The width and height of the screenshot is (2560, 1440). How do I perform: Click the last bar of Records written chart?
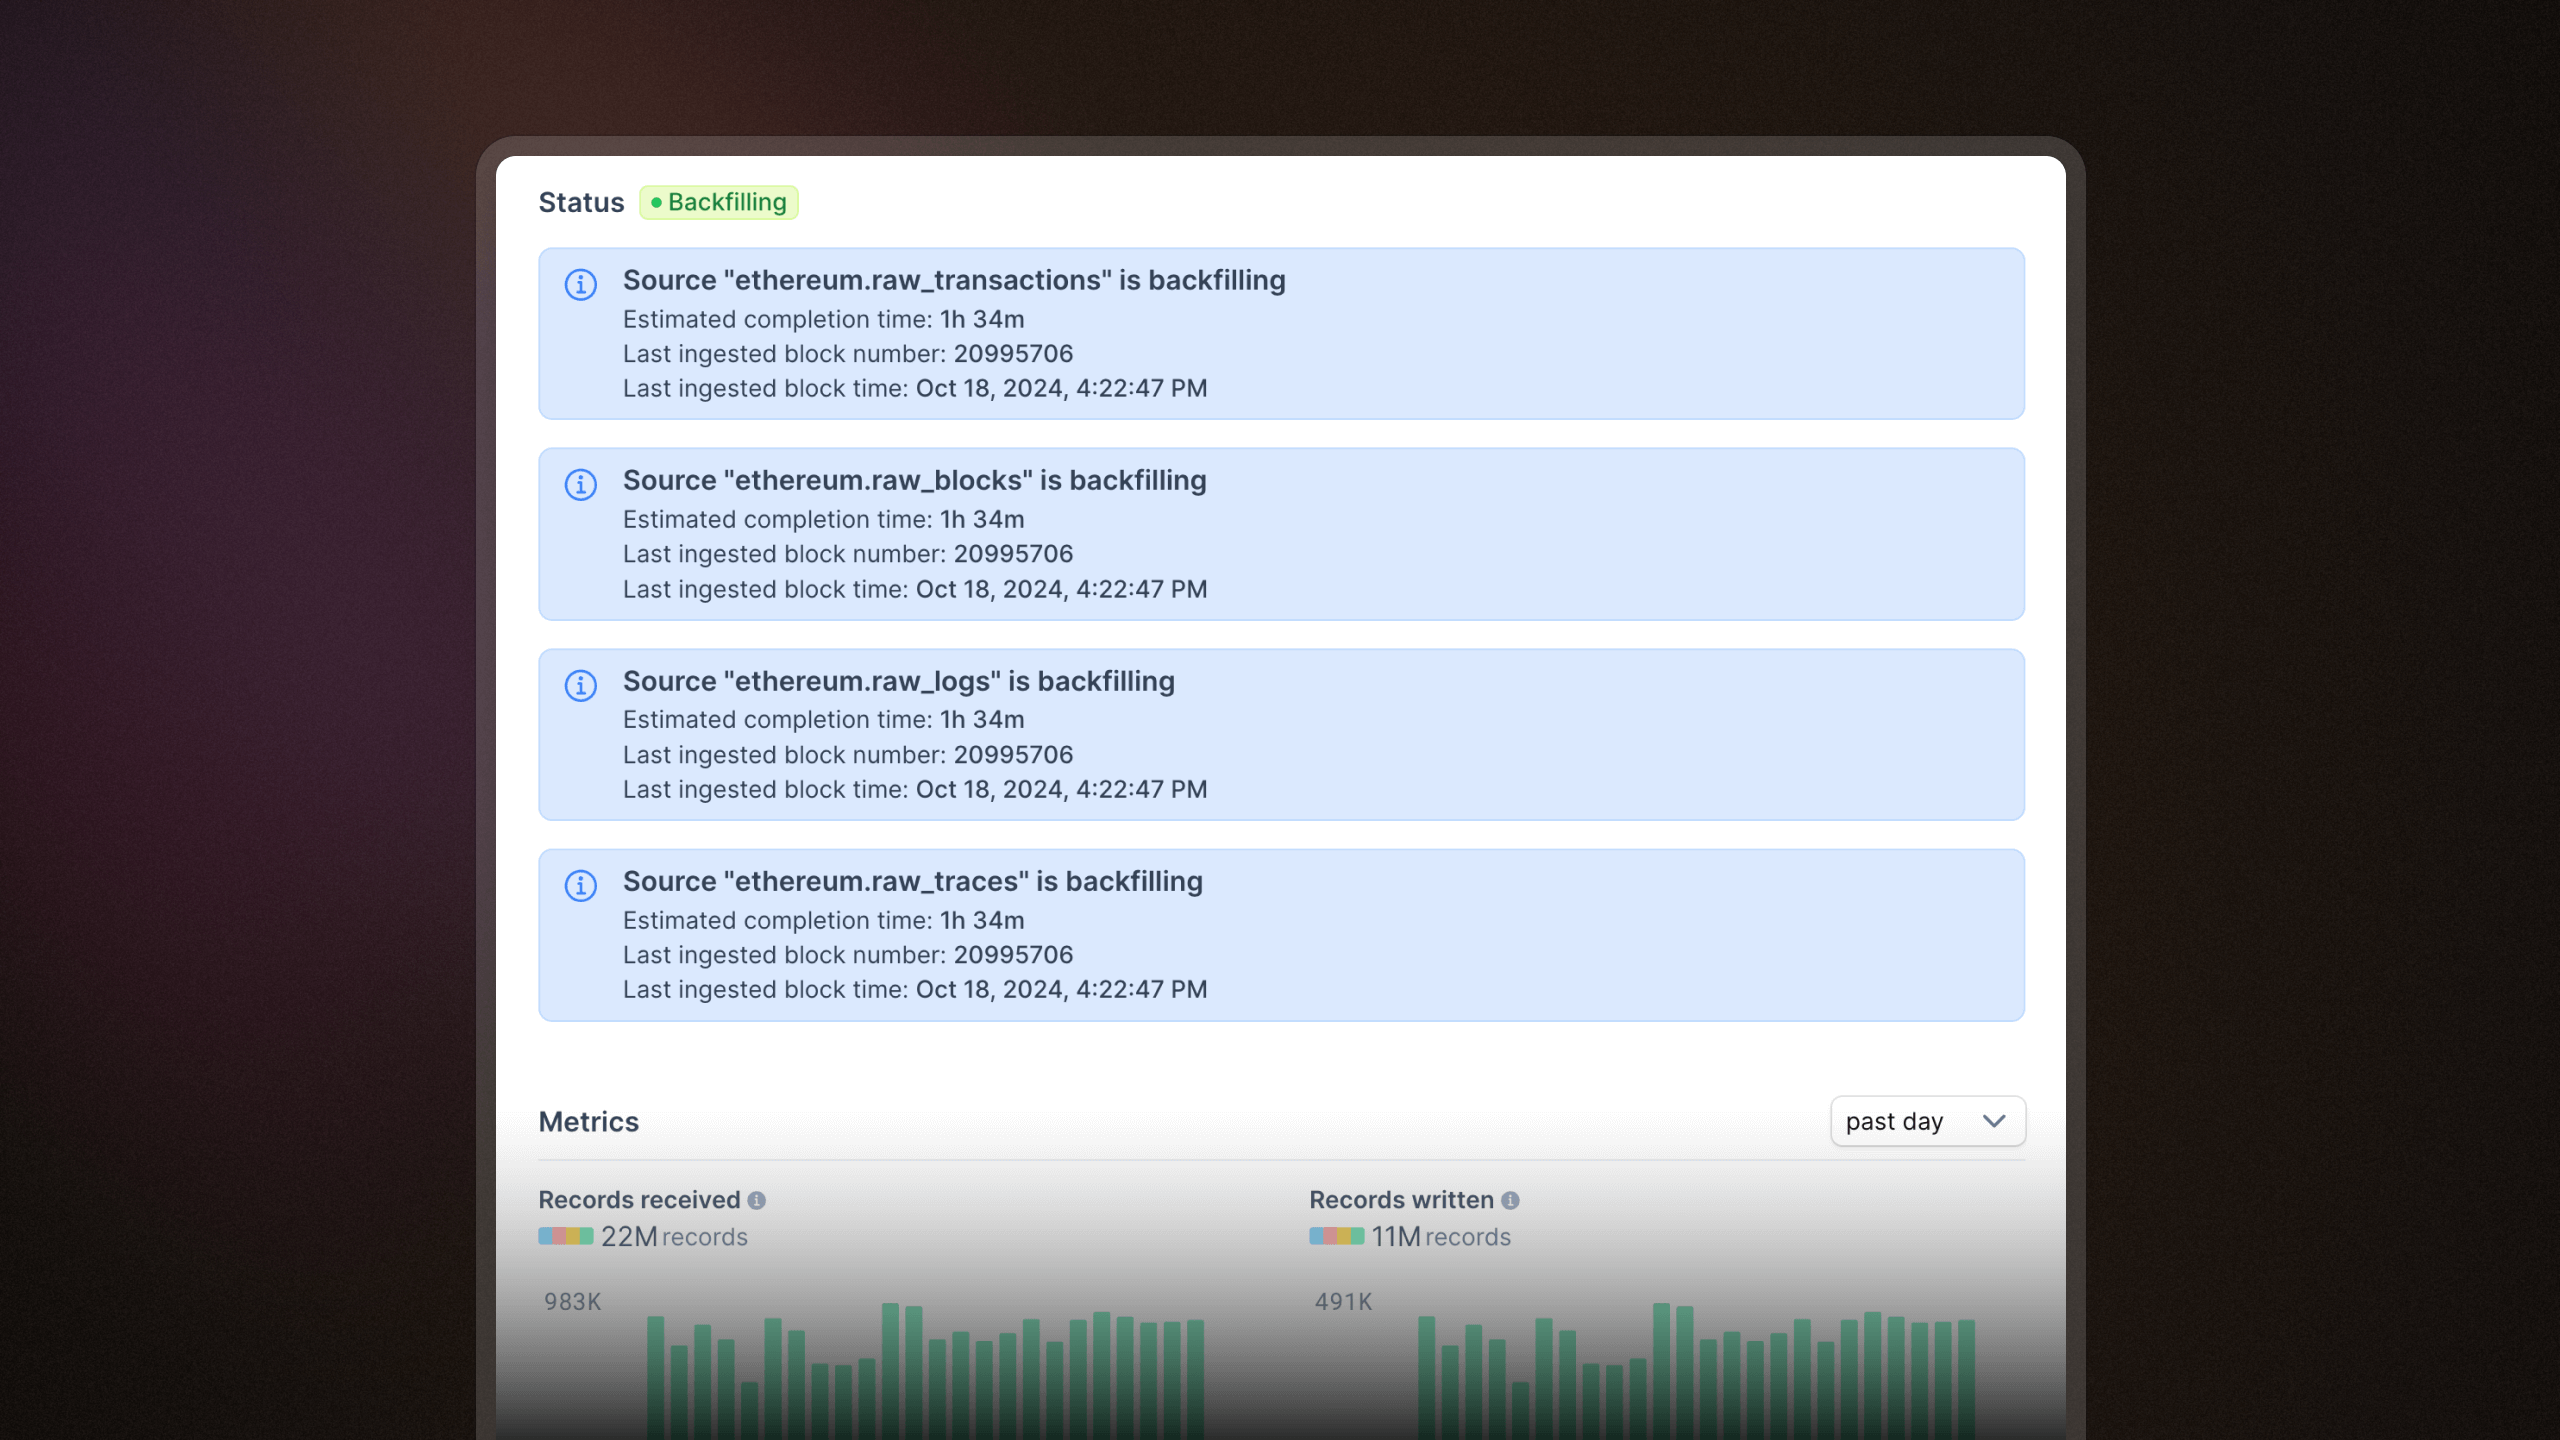pos(1966,1379)
